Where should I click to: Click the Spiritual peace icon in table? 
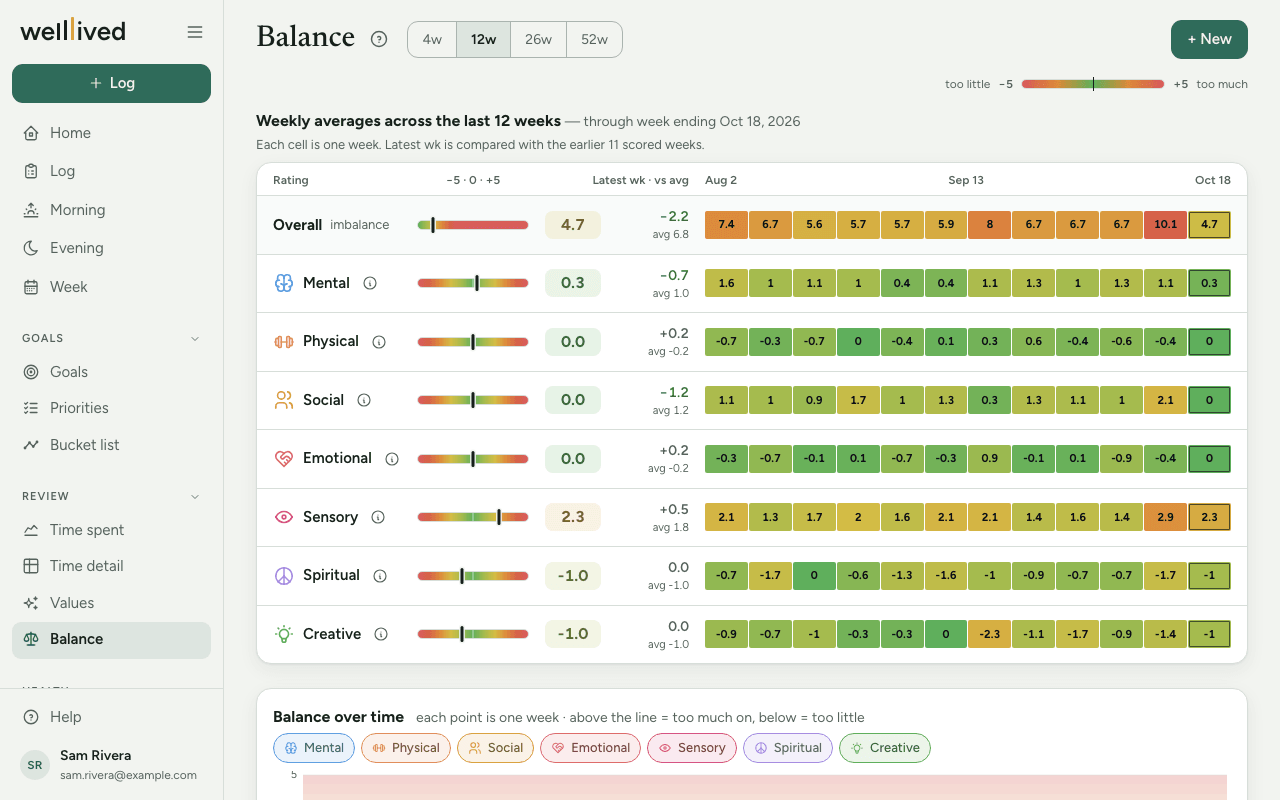point(284,575)
